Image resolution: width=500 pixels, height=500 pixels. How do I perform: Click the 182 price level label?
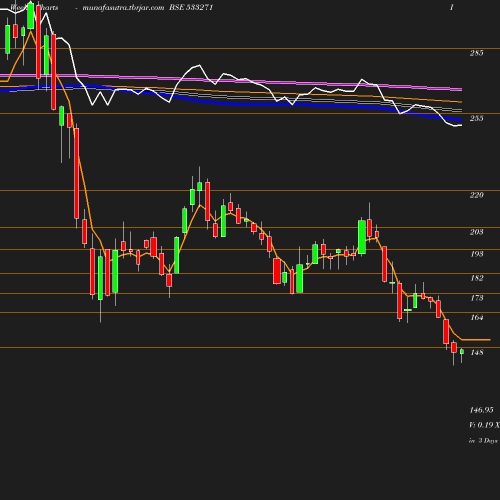[477, 278]
